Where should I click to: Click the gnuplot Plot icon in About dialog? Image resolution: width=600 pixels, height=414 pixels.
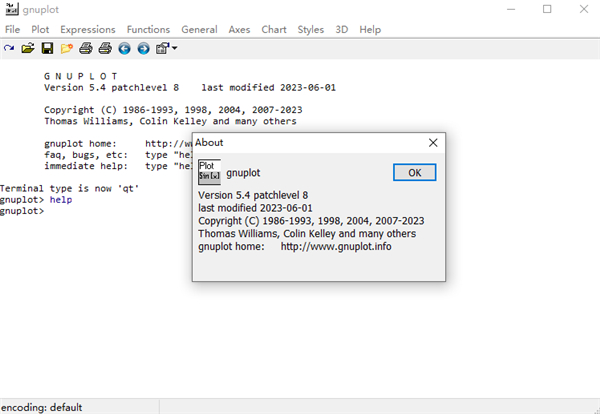point(209,172)
